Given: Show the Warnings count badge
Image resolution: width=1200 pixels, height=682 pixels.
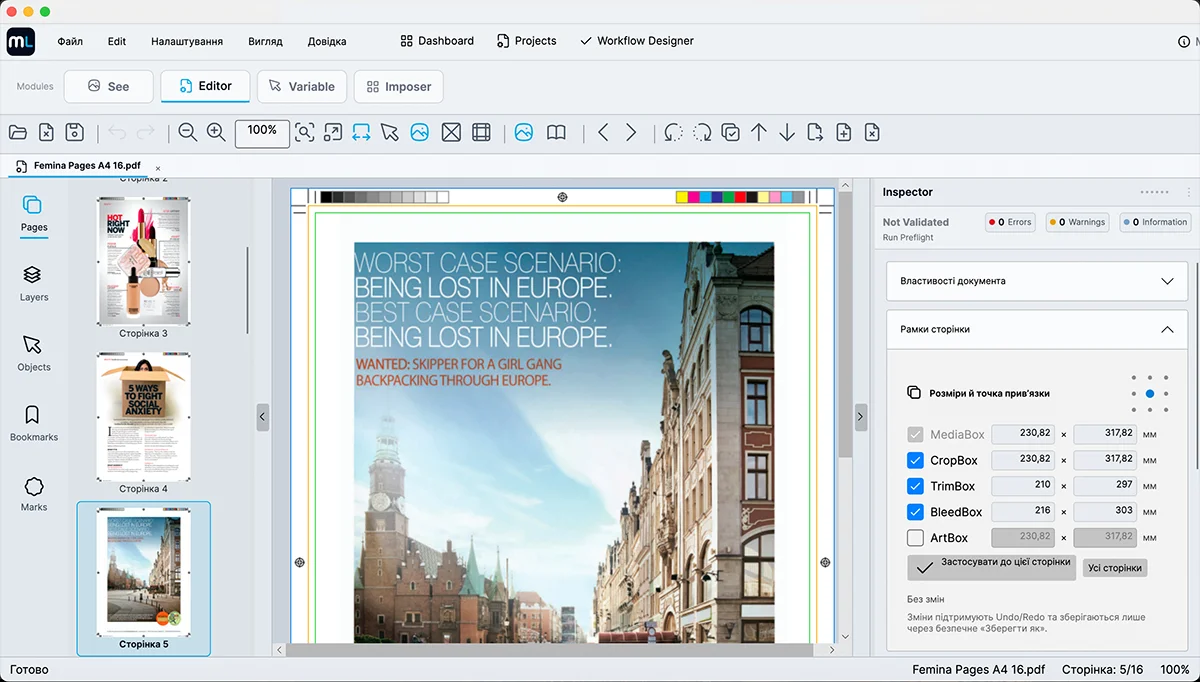Looking at the screenshot, I should pyautogui.click(x=1078, y=222).
